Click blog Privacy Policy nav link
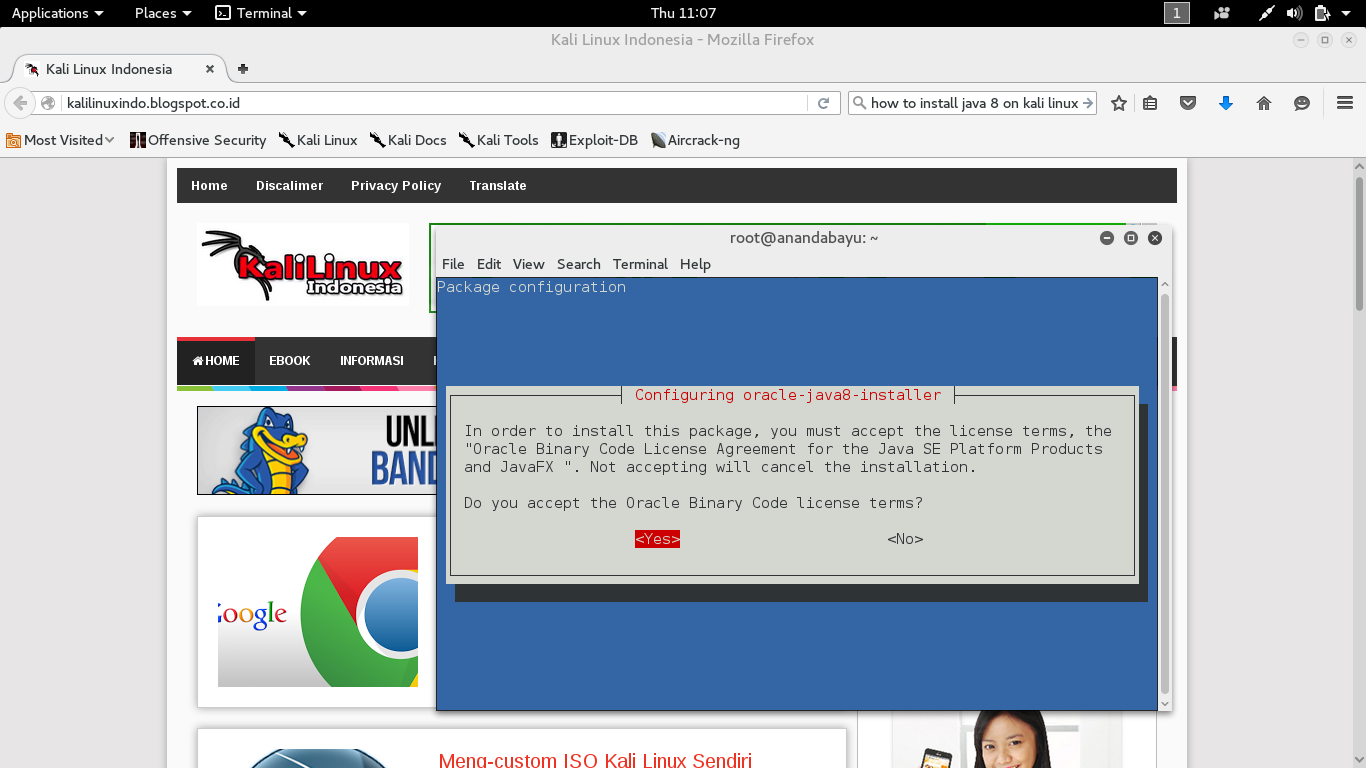This screenshot has width=1366, height=768. [396, 186]
